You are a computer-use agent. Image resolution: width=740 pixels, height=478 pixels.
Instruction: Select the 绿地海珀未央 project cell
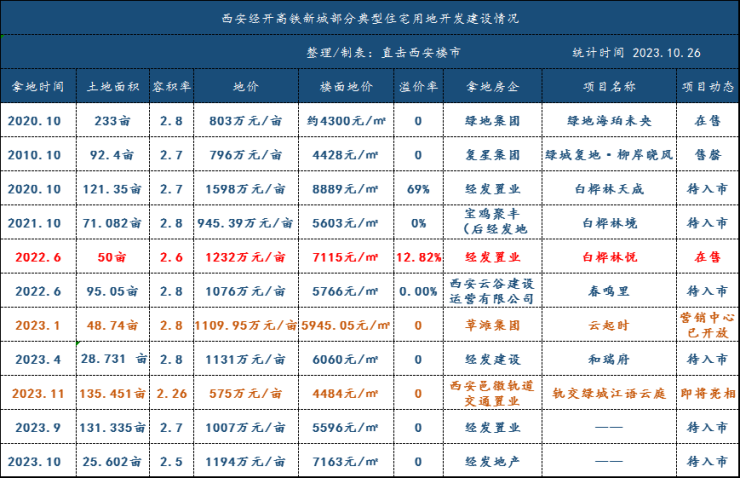pos(609,120)
